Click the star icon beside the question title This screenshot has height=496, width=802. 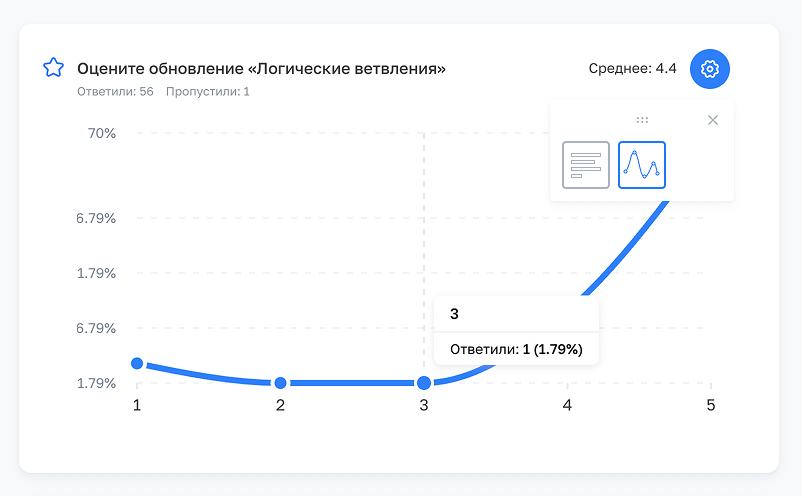click(x=53, y=68)
